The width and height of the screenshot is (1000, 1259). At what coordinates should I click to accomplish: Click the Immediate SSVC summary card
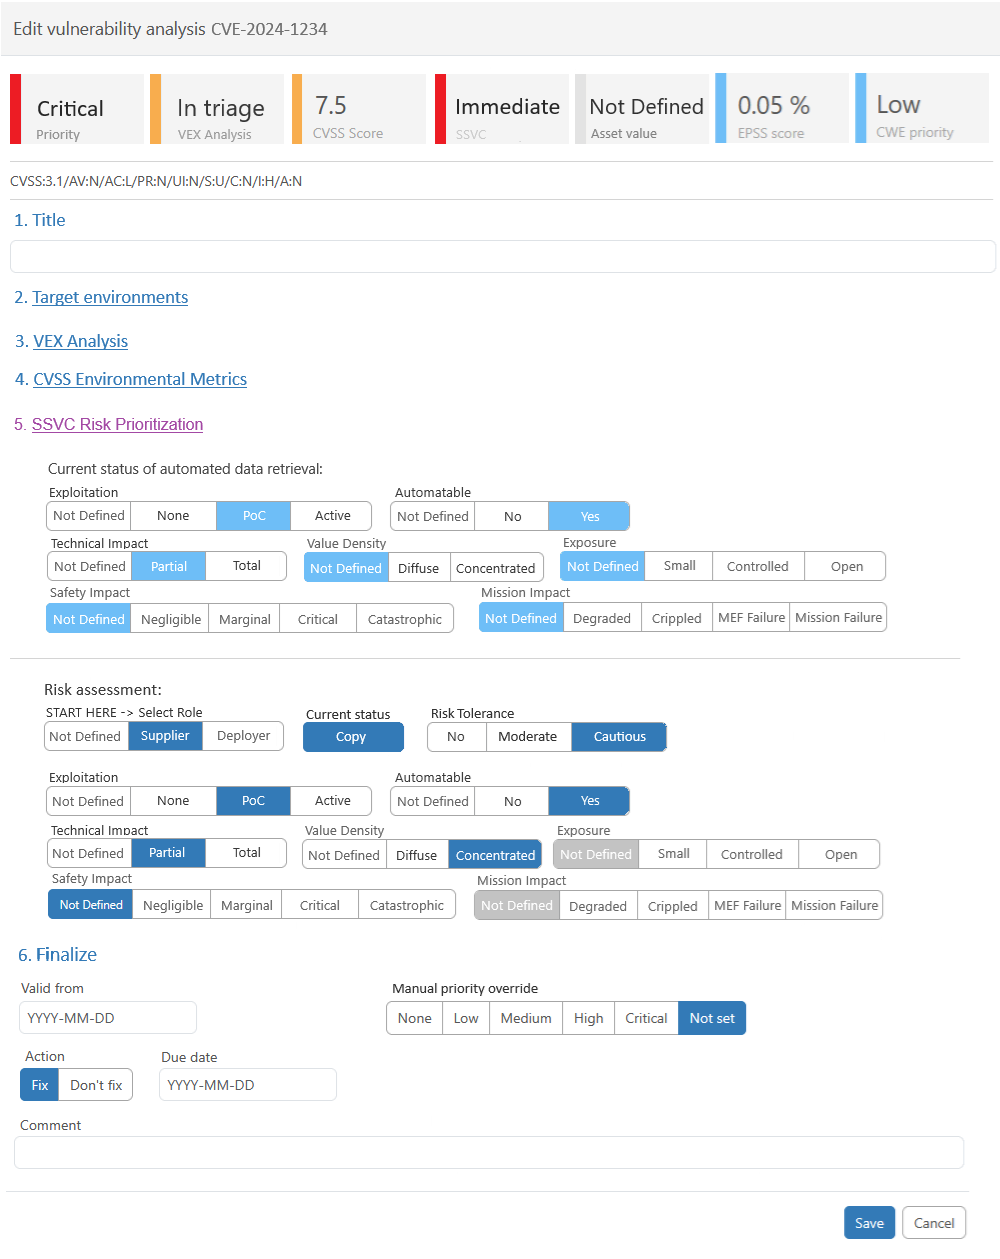pos(502,109)
